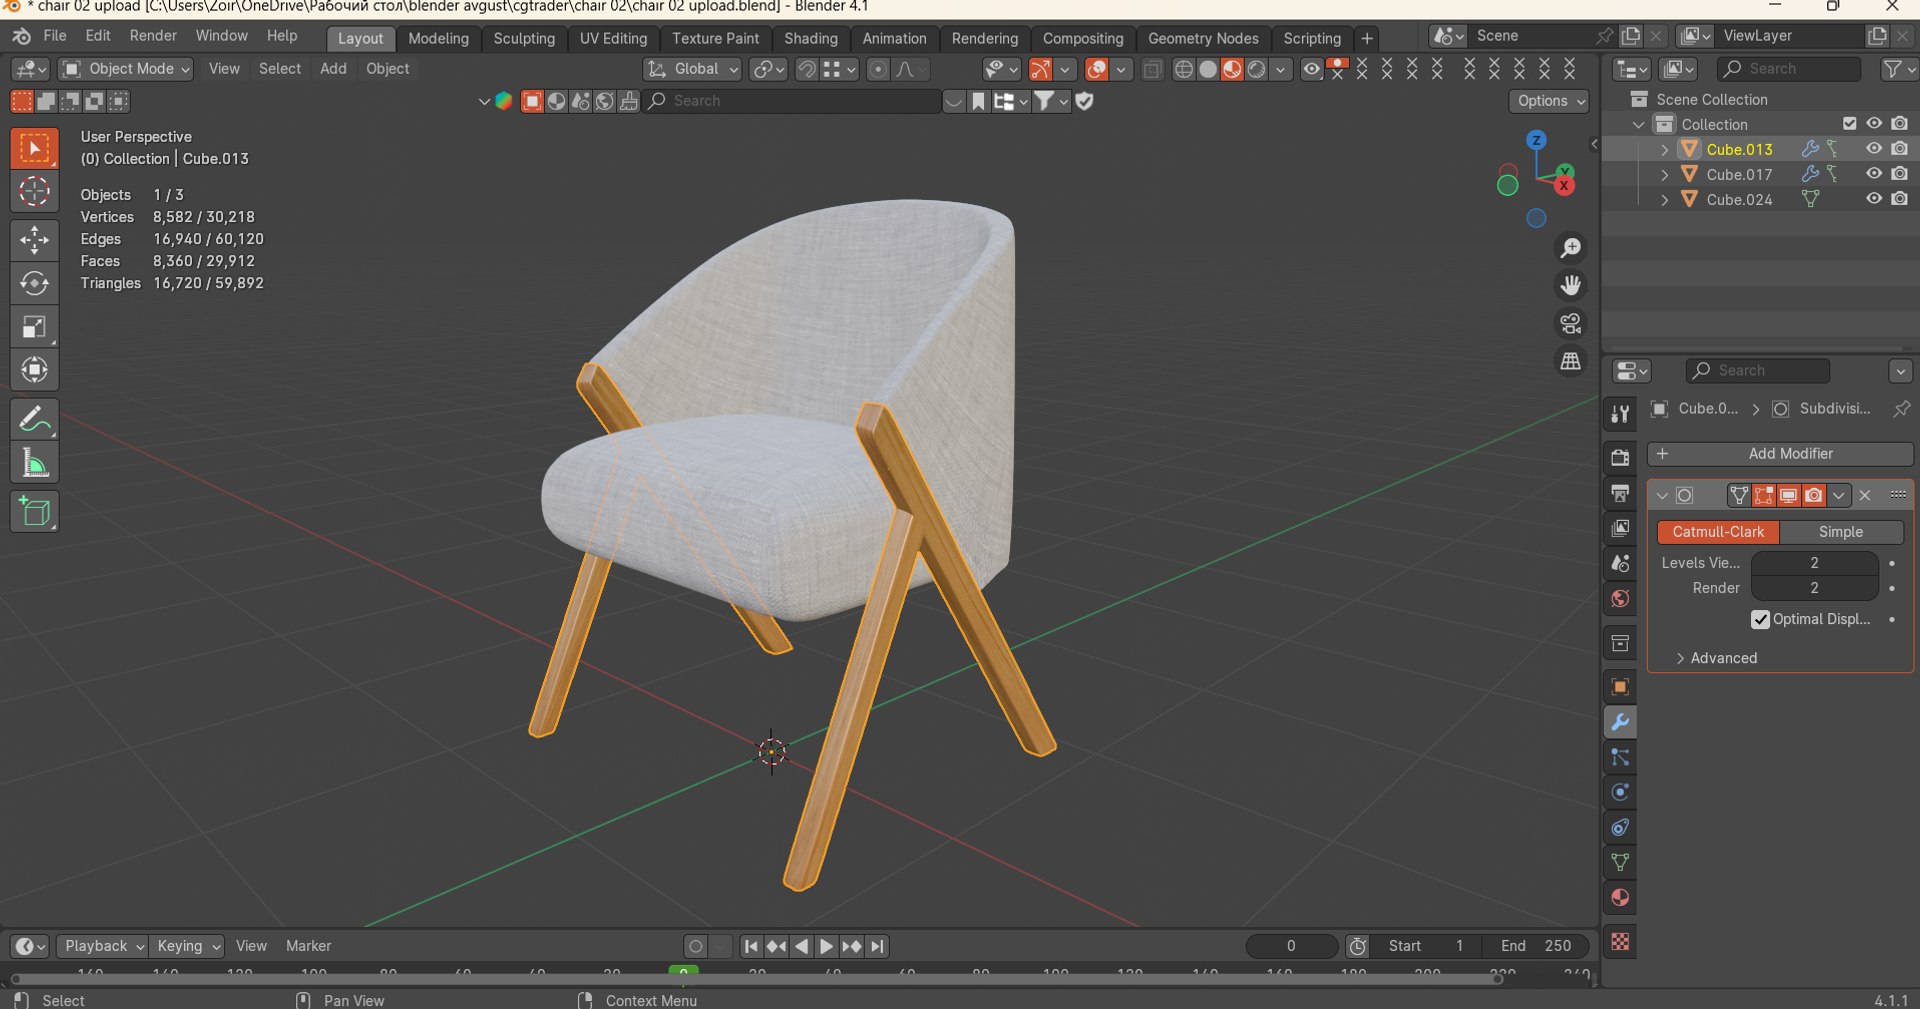This screenshot has width=1920, height=1009.
Task: Open the Material properties tab
Action: [x=1620, y=897]
